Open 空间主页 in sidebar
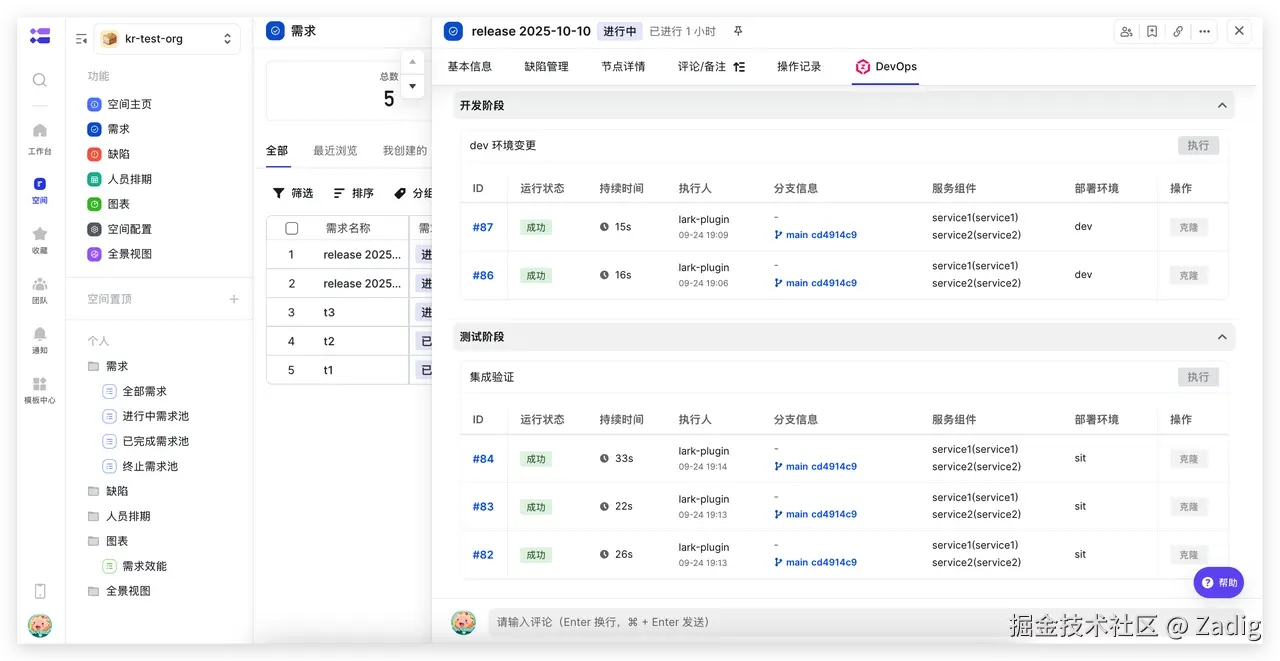Image resolution: width=1280 pixels, height=661 pixels. point(120,104)
